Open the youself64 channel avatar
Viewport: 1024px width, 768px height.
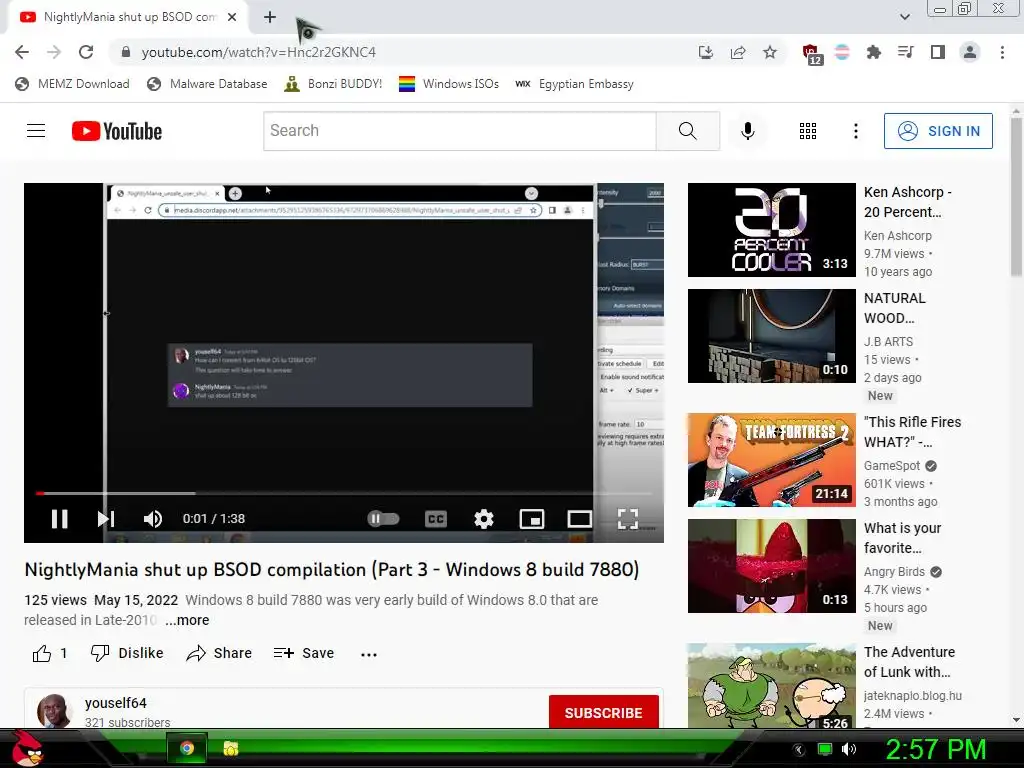[54, 711]
